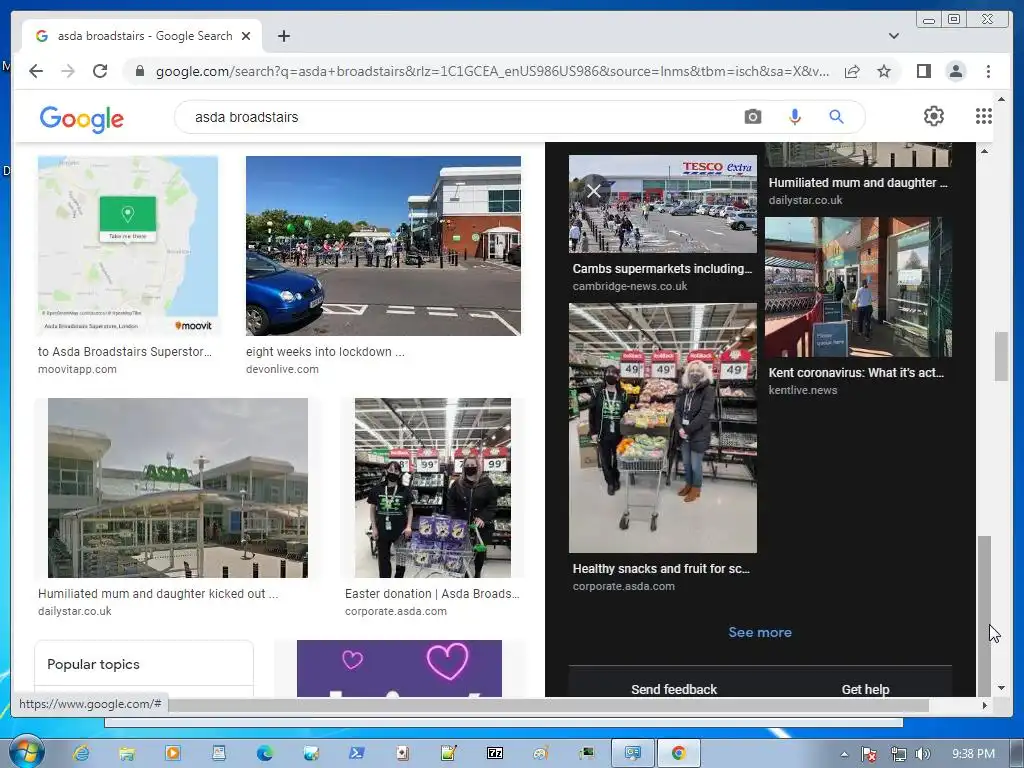
Task: Click the address bar URL
Action: click(492, 71)
